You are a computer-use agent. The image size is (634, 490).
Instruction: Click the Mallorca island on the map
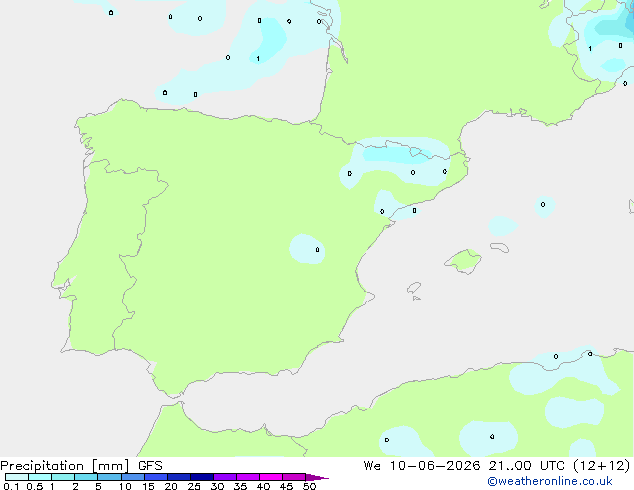(464, 261)
